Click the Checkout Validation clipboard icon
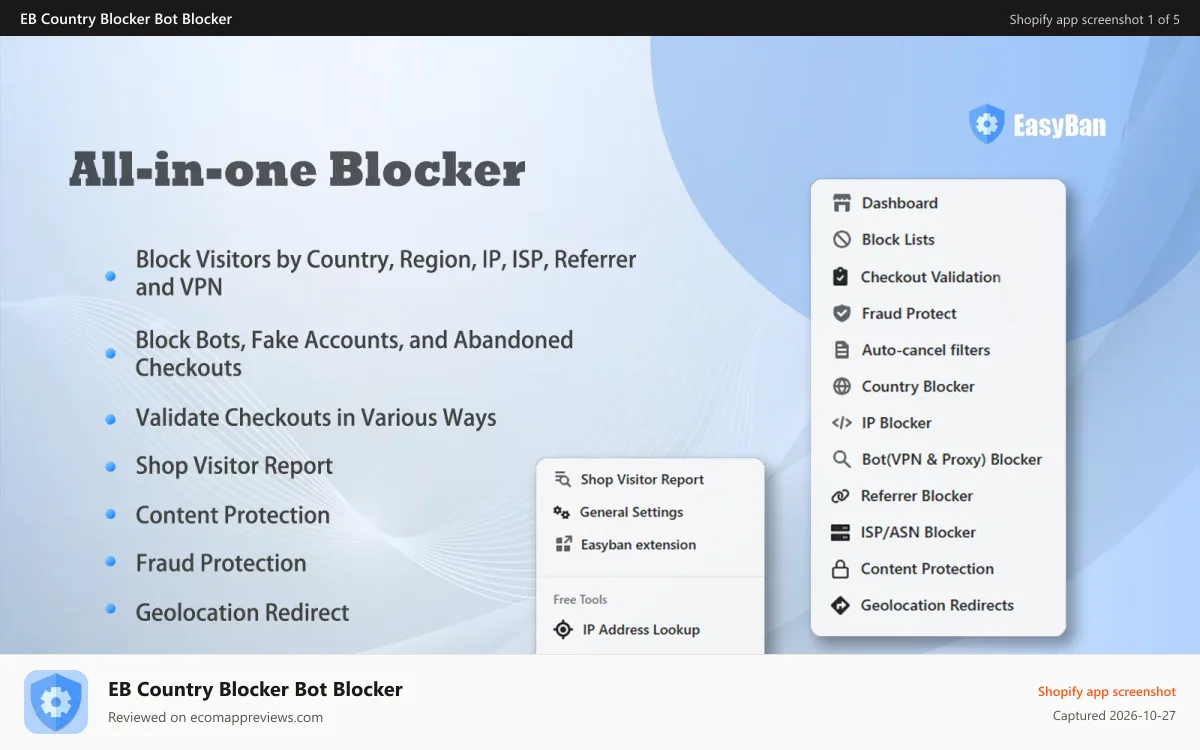The width and height of the screenshot is (1200, 750). tap(841, 277)
